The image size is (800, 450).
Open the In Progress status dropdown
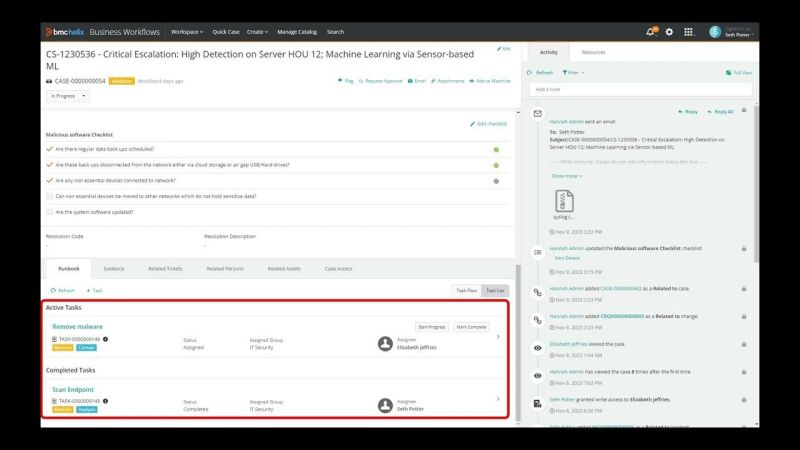68,96
